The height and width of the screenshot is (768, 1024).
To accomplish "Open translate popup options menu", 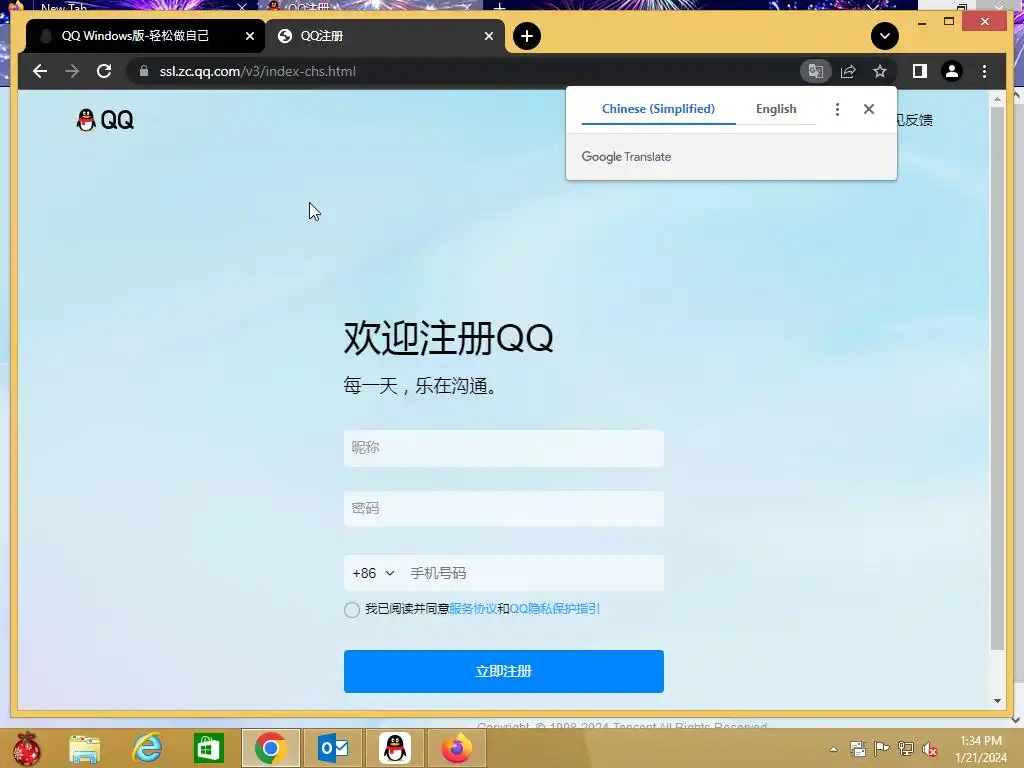I will coord(837,109).
